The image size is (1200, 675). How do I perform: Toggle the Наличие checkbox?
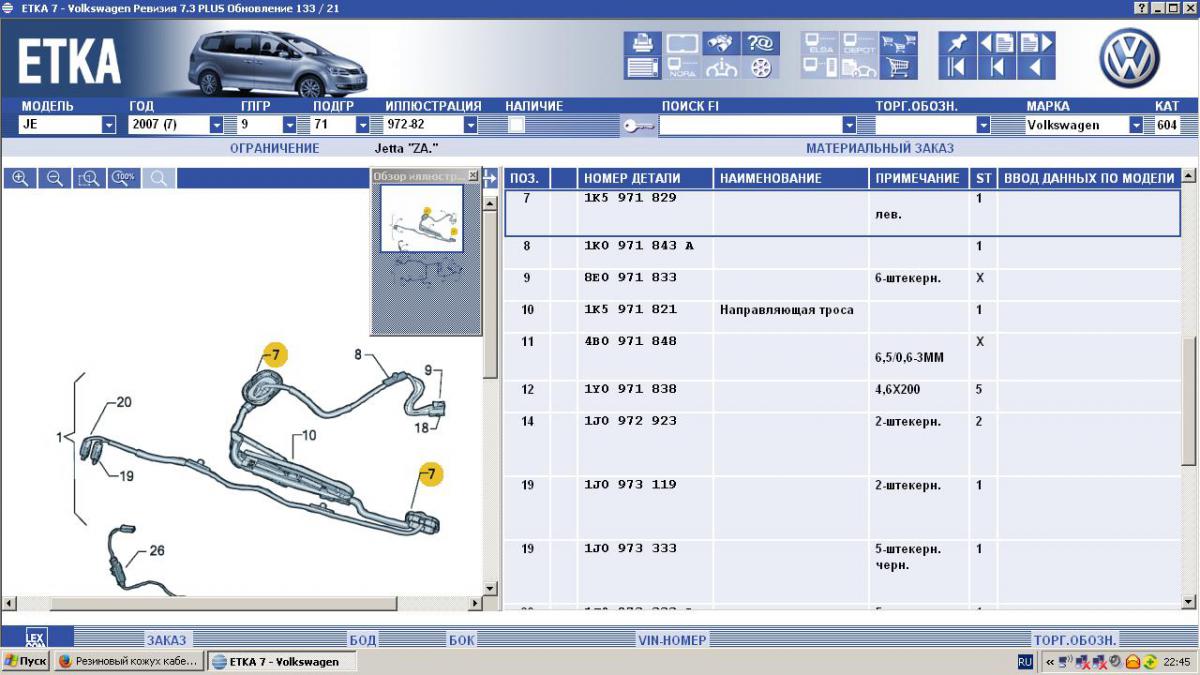click(517, 125)
